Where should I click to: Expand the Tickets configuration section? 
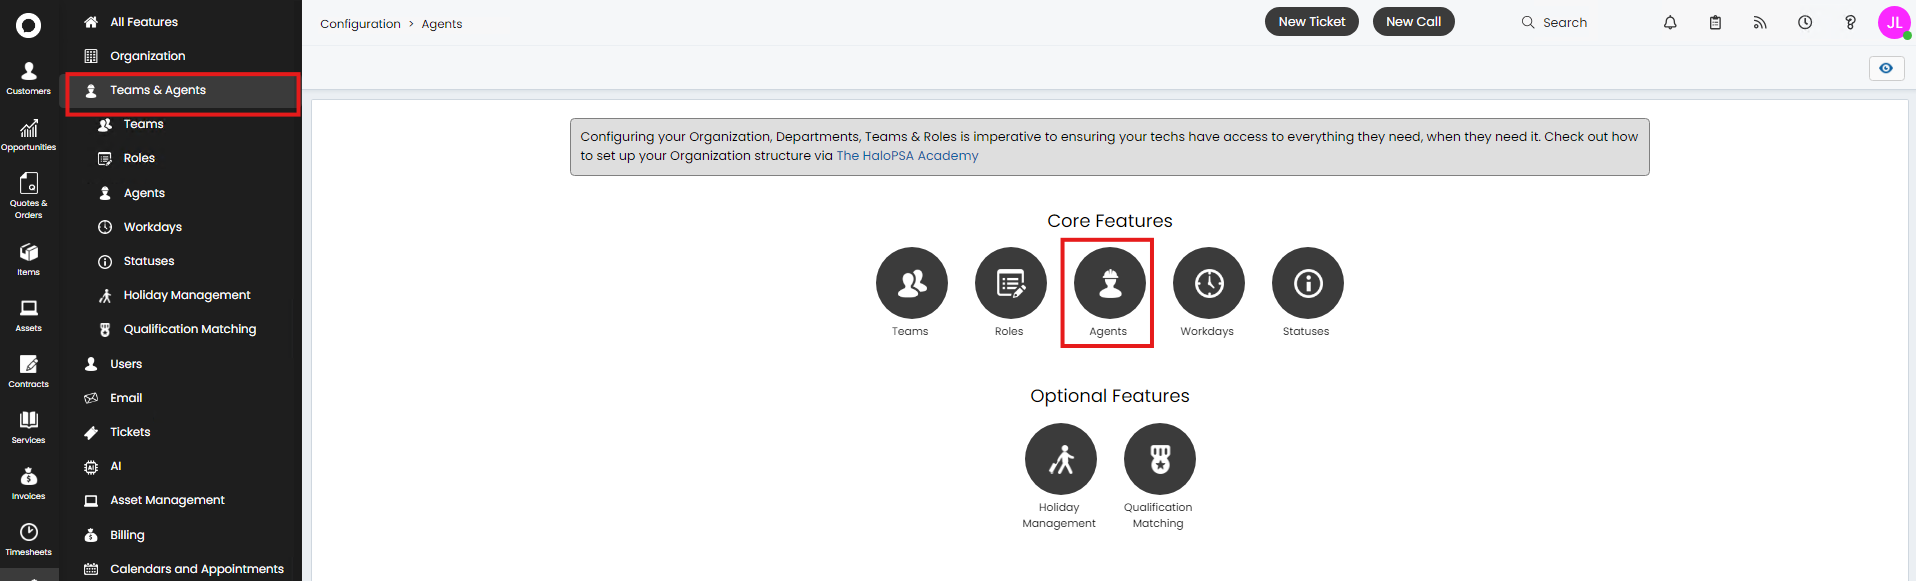(x=130, y=432)
